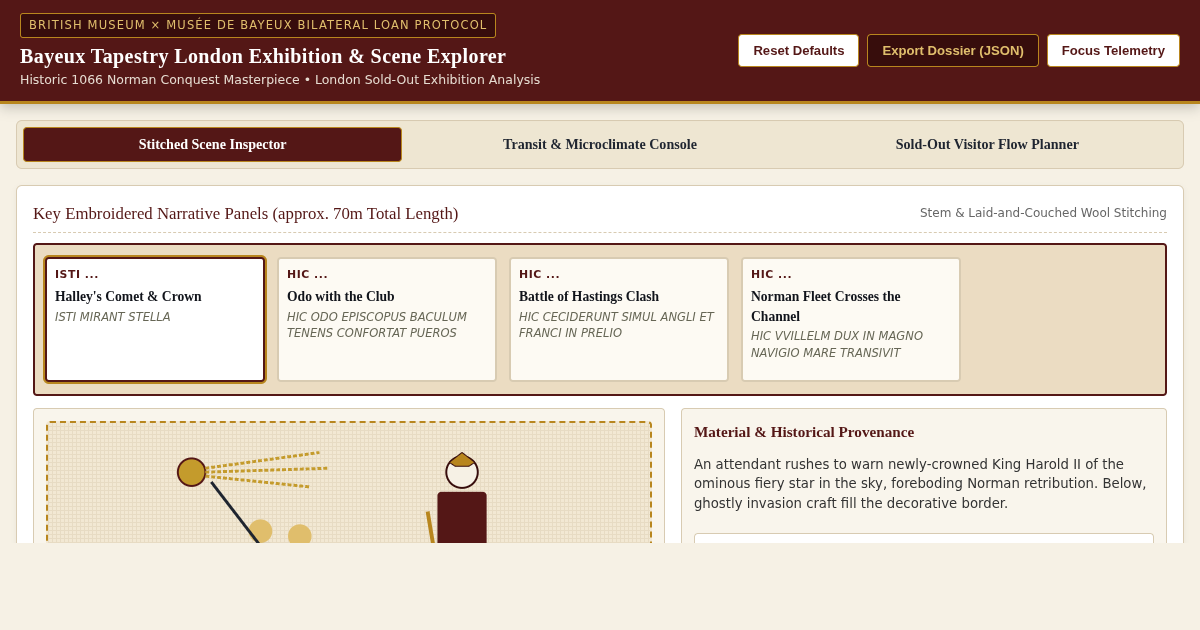Click Key Embroidered Narrative Panels heading
The image size is (1200, 630).
(246, 213)
